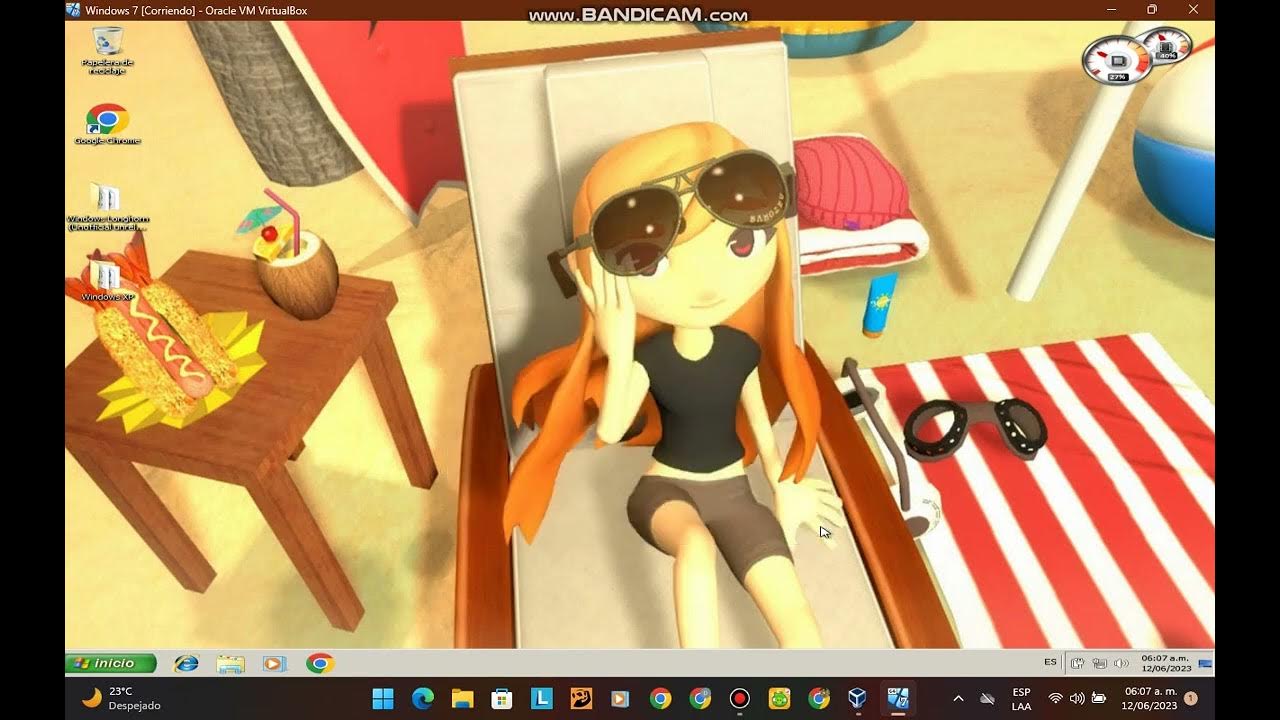Click the Show Desktop button in Windows 7
The height and width of the screenshot is (720, 1280).
[1205, 663]
